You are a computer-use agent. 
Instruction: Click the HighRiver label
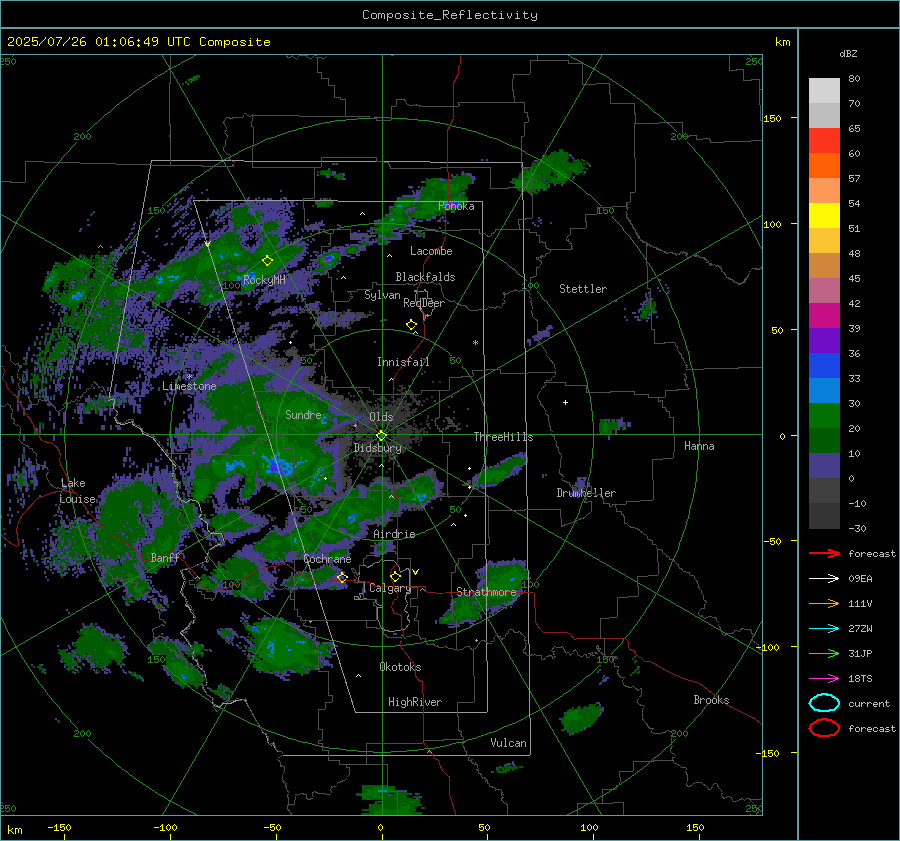click(415, 702)
